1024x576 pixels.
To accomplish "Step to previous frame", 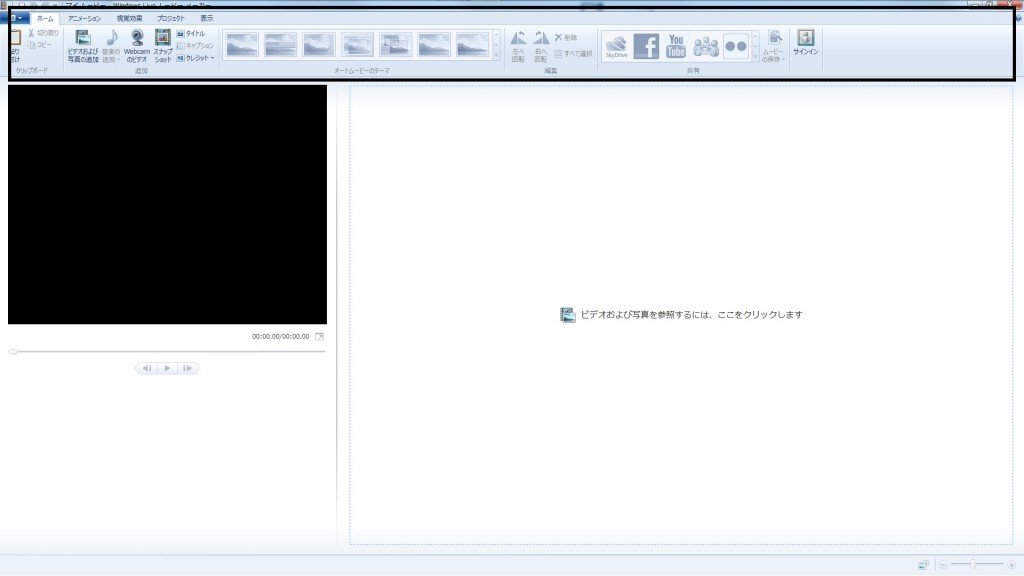I will coord(147,368).
